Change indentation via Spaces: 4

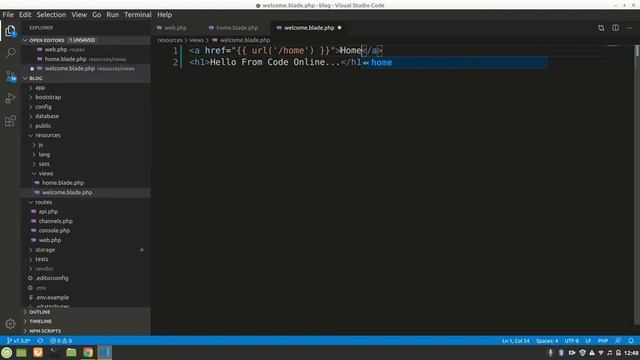547,340
